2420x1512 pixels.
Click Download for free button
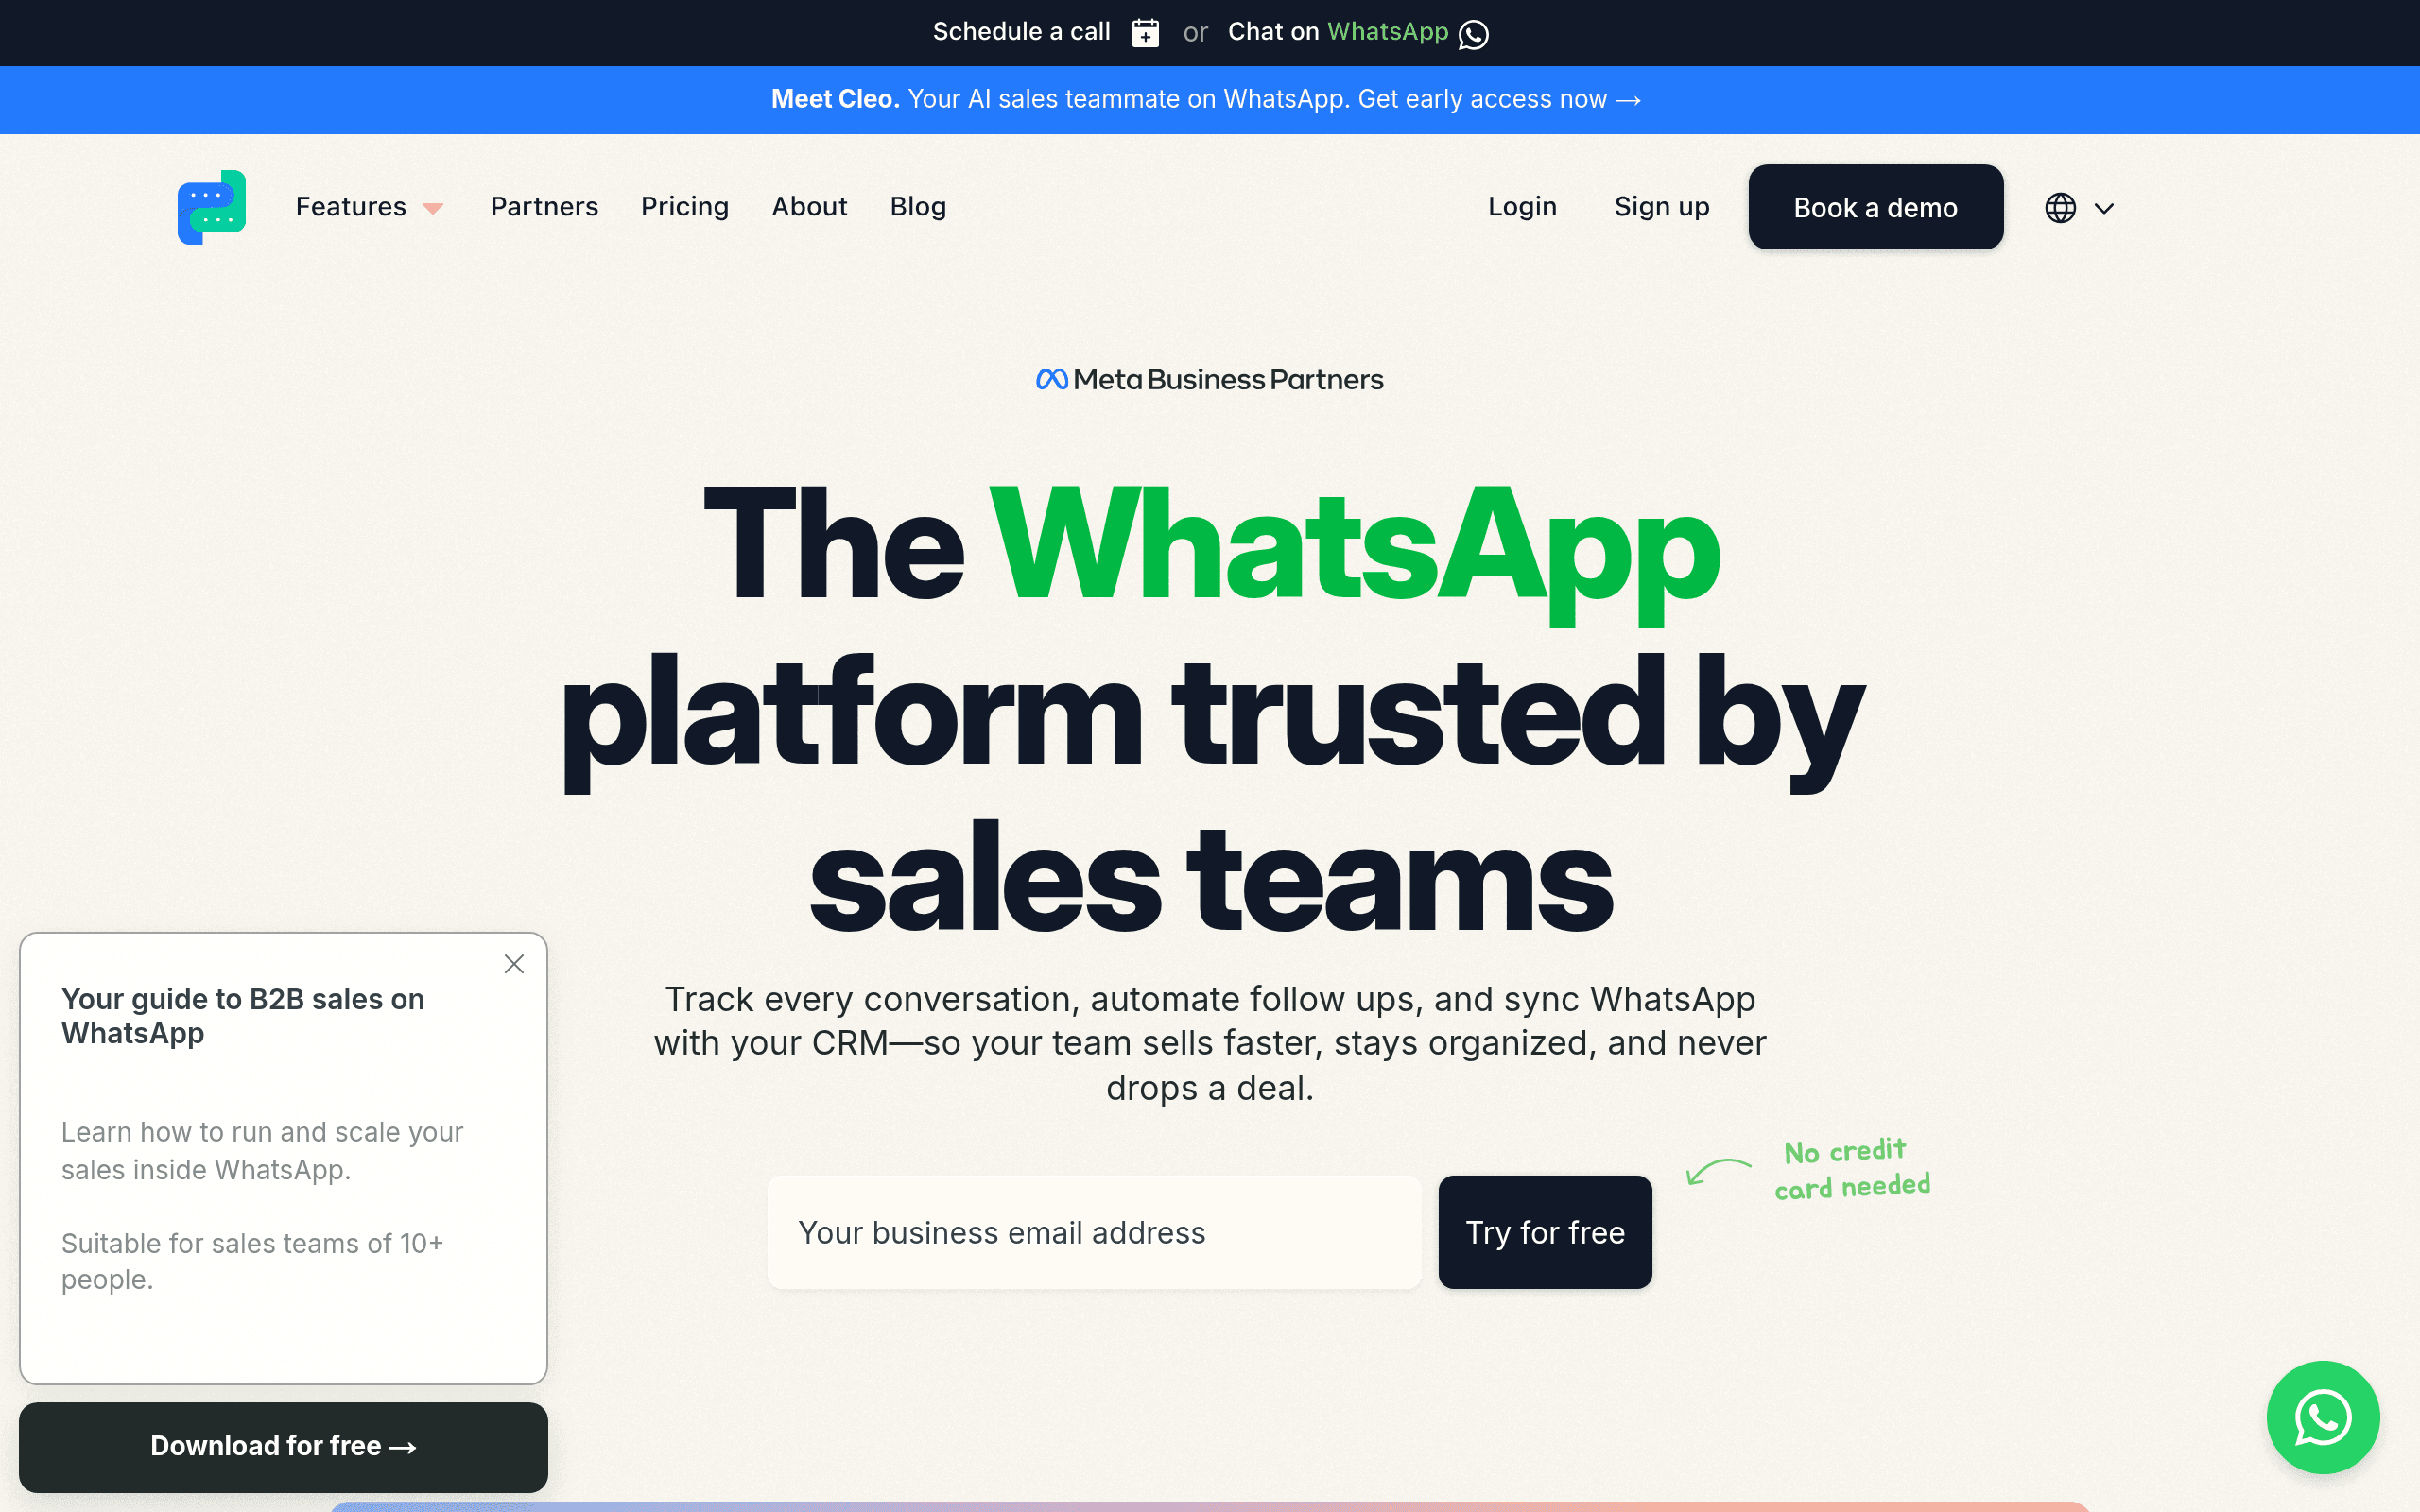284,1446
